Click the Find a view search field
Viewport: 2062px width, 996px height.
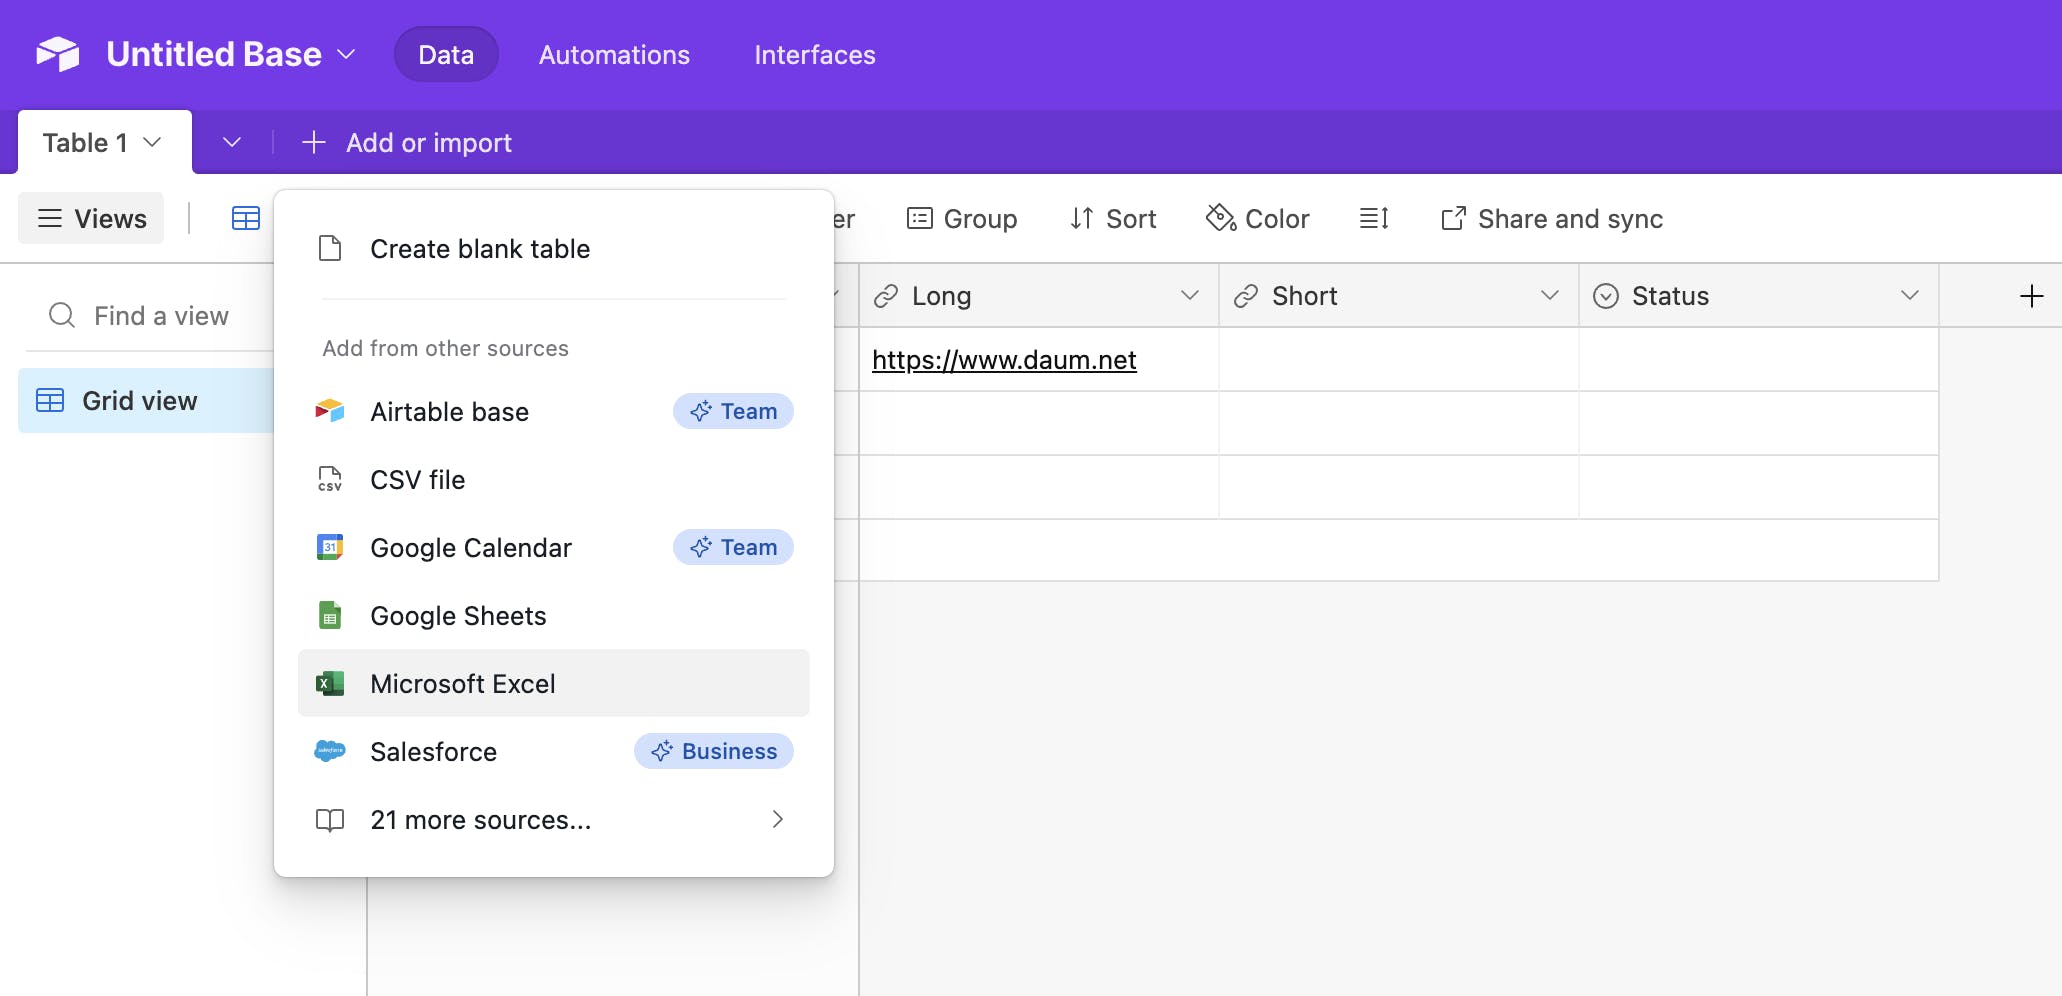[150, 316]
